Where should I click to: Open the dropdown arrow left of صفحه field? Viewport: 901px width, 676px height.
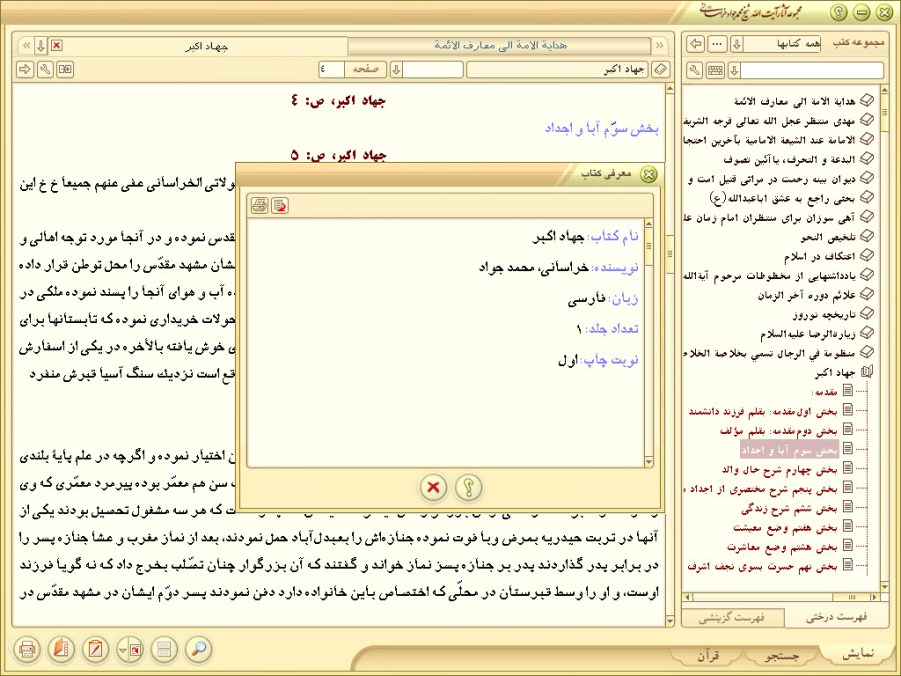click(396, 70)
